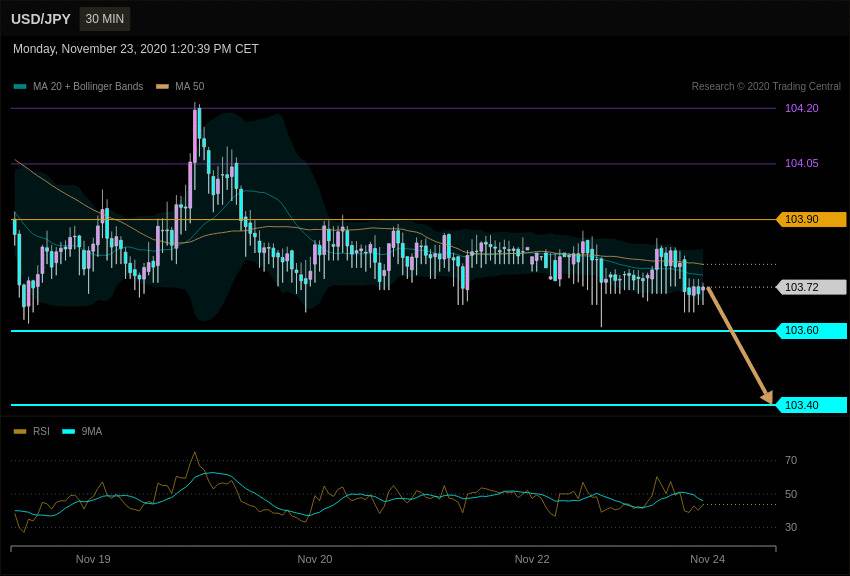Click the MA 50 legend label

tap(190, 86)
